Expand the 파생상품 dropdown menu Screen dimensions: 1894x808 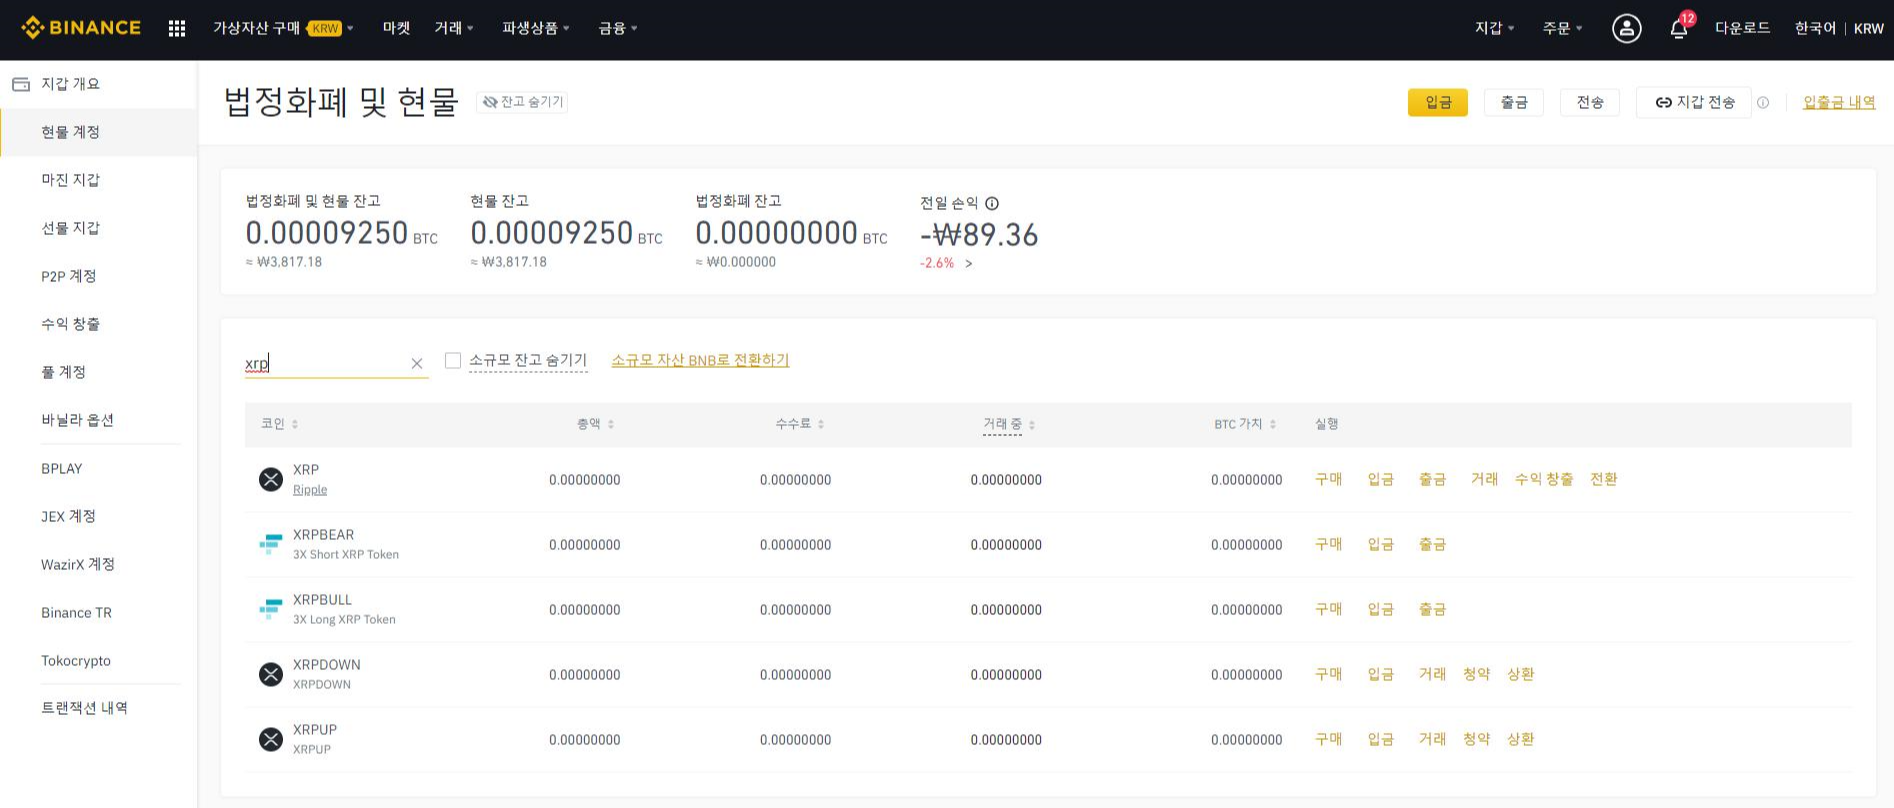536,28
